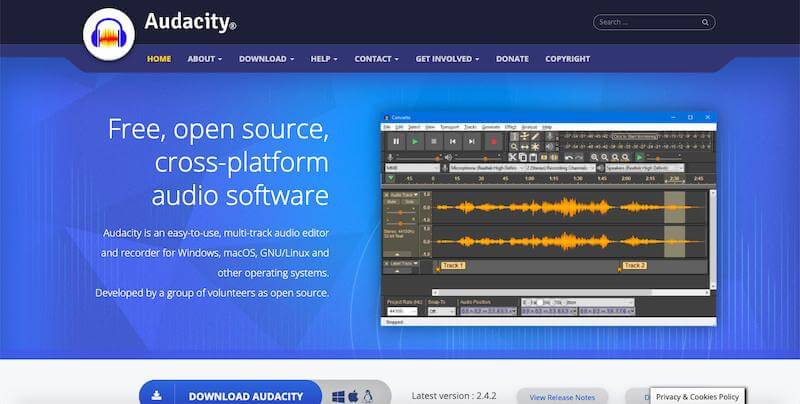
Task: Click the large green Play button in the app
Action: click(415, 141)
